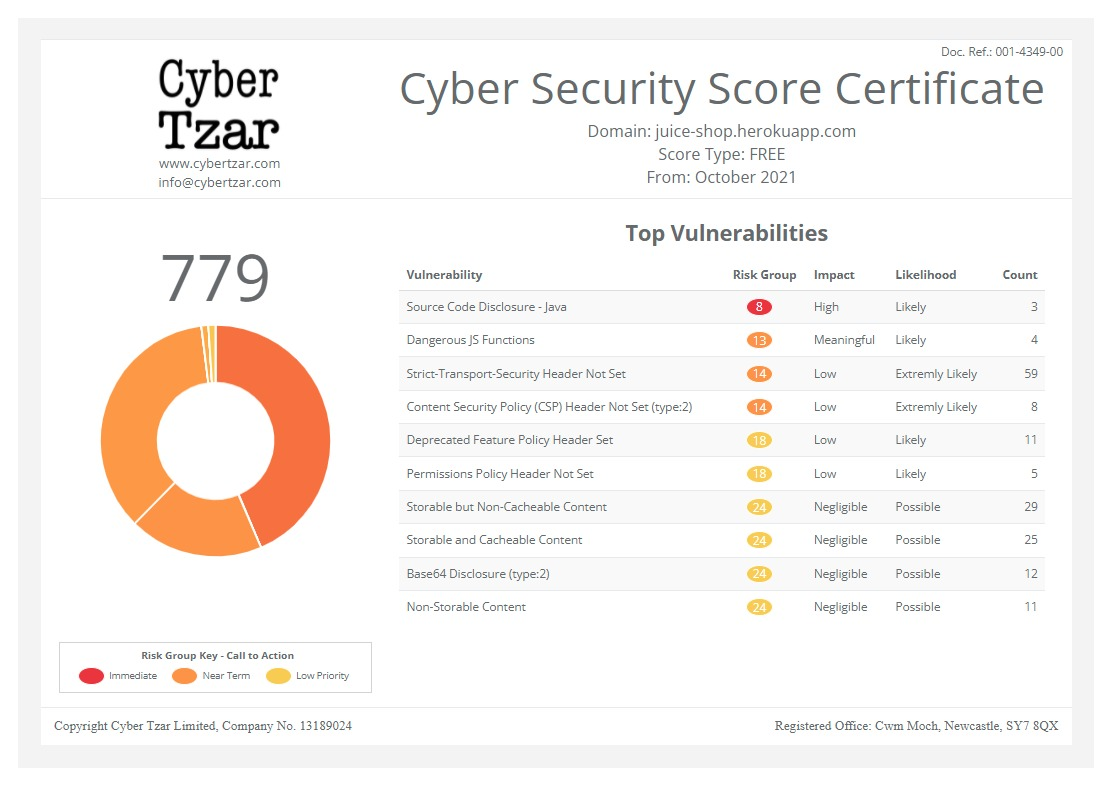
Task: Open the Risk Group Key panel
Action: pos(215,666)
